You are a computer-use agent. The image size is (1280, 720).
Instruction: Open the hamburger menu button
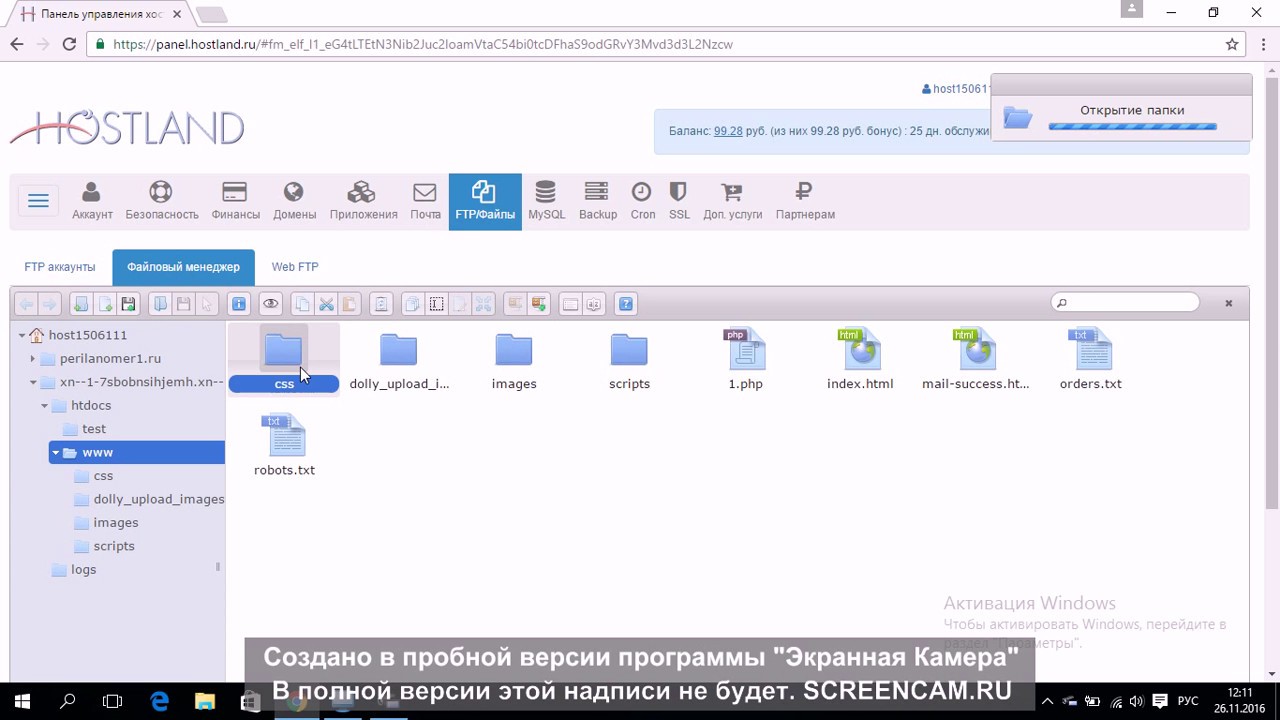38,201
